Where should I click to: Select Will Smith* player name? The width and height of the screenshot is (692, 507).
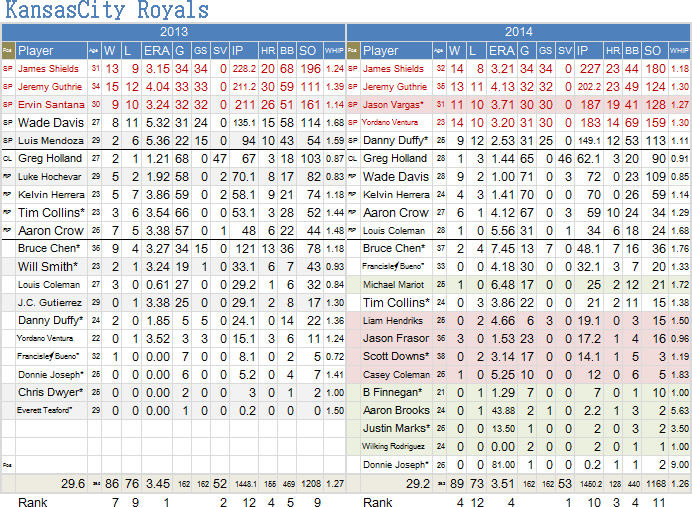[48, 267]
